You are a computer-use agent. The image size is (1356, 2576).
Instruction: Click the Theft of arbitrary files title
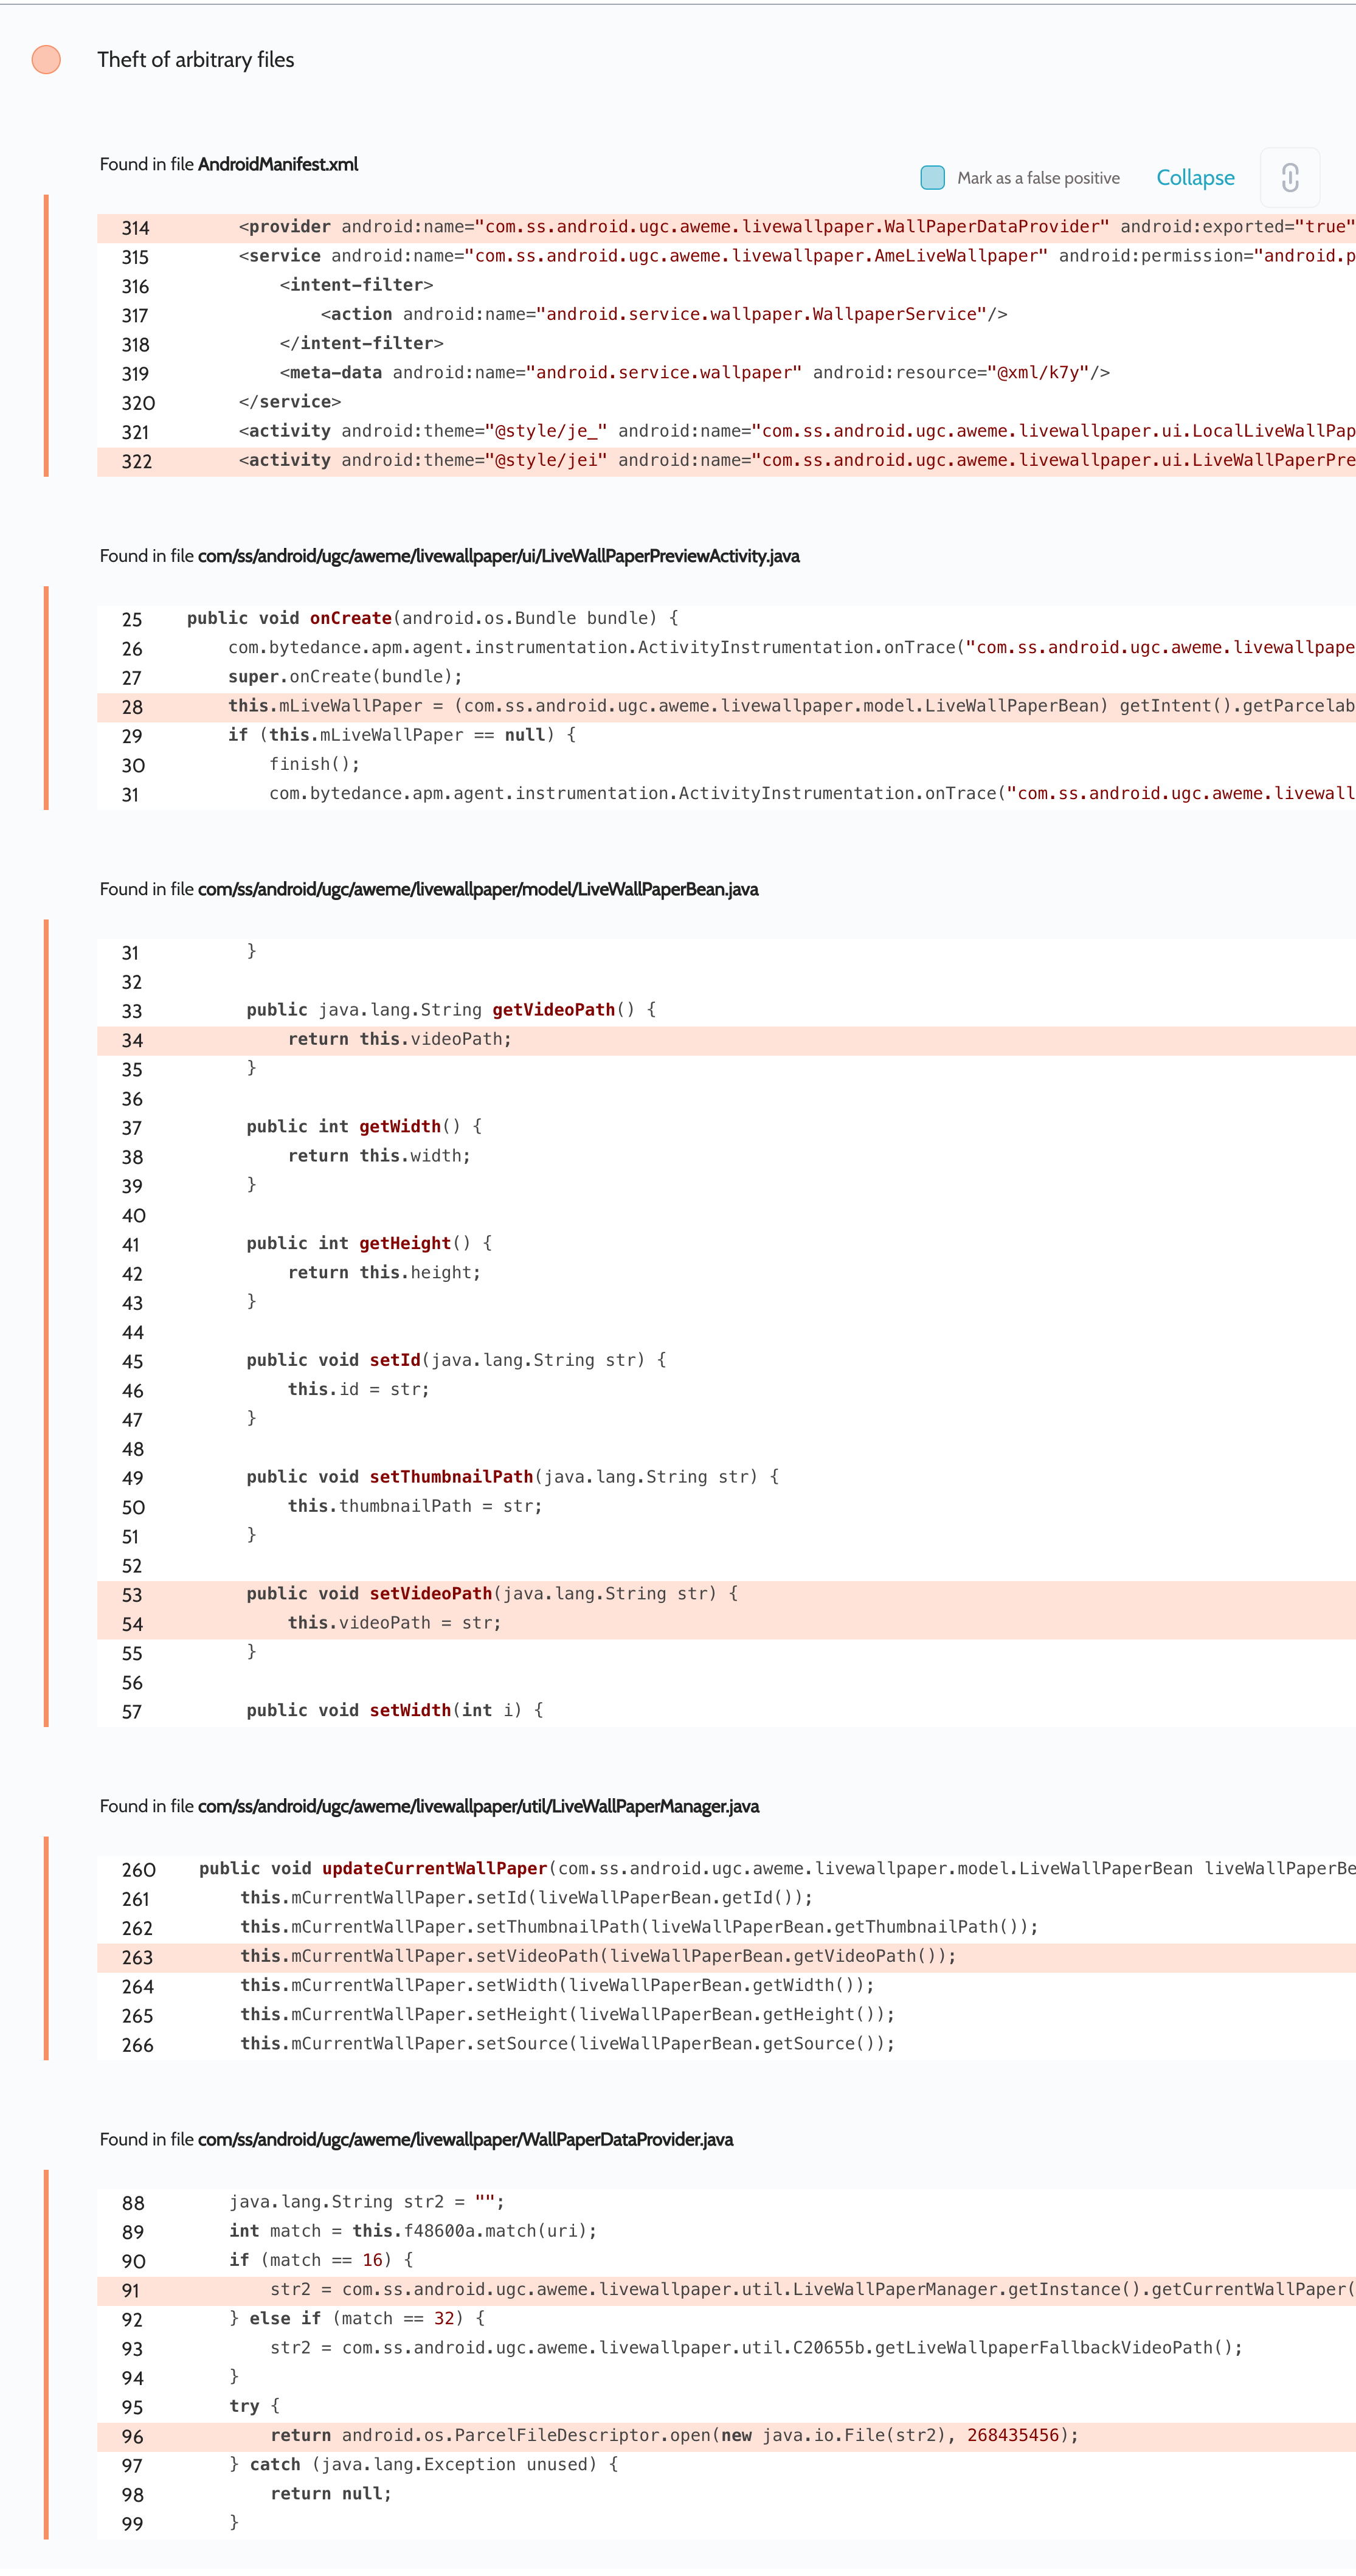(x=196, y=60)
